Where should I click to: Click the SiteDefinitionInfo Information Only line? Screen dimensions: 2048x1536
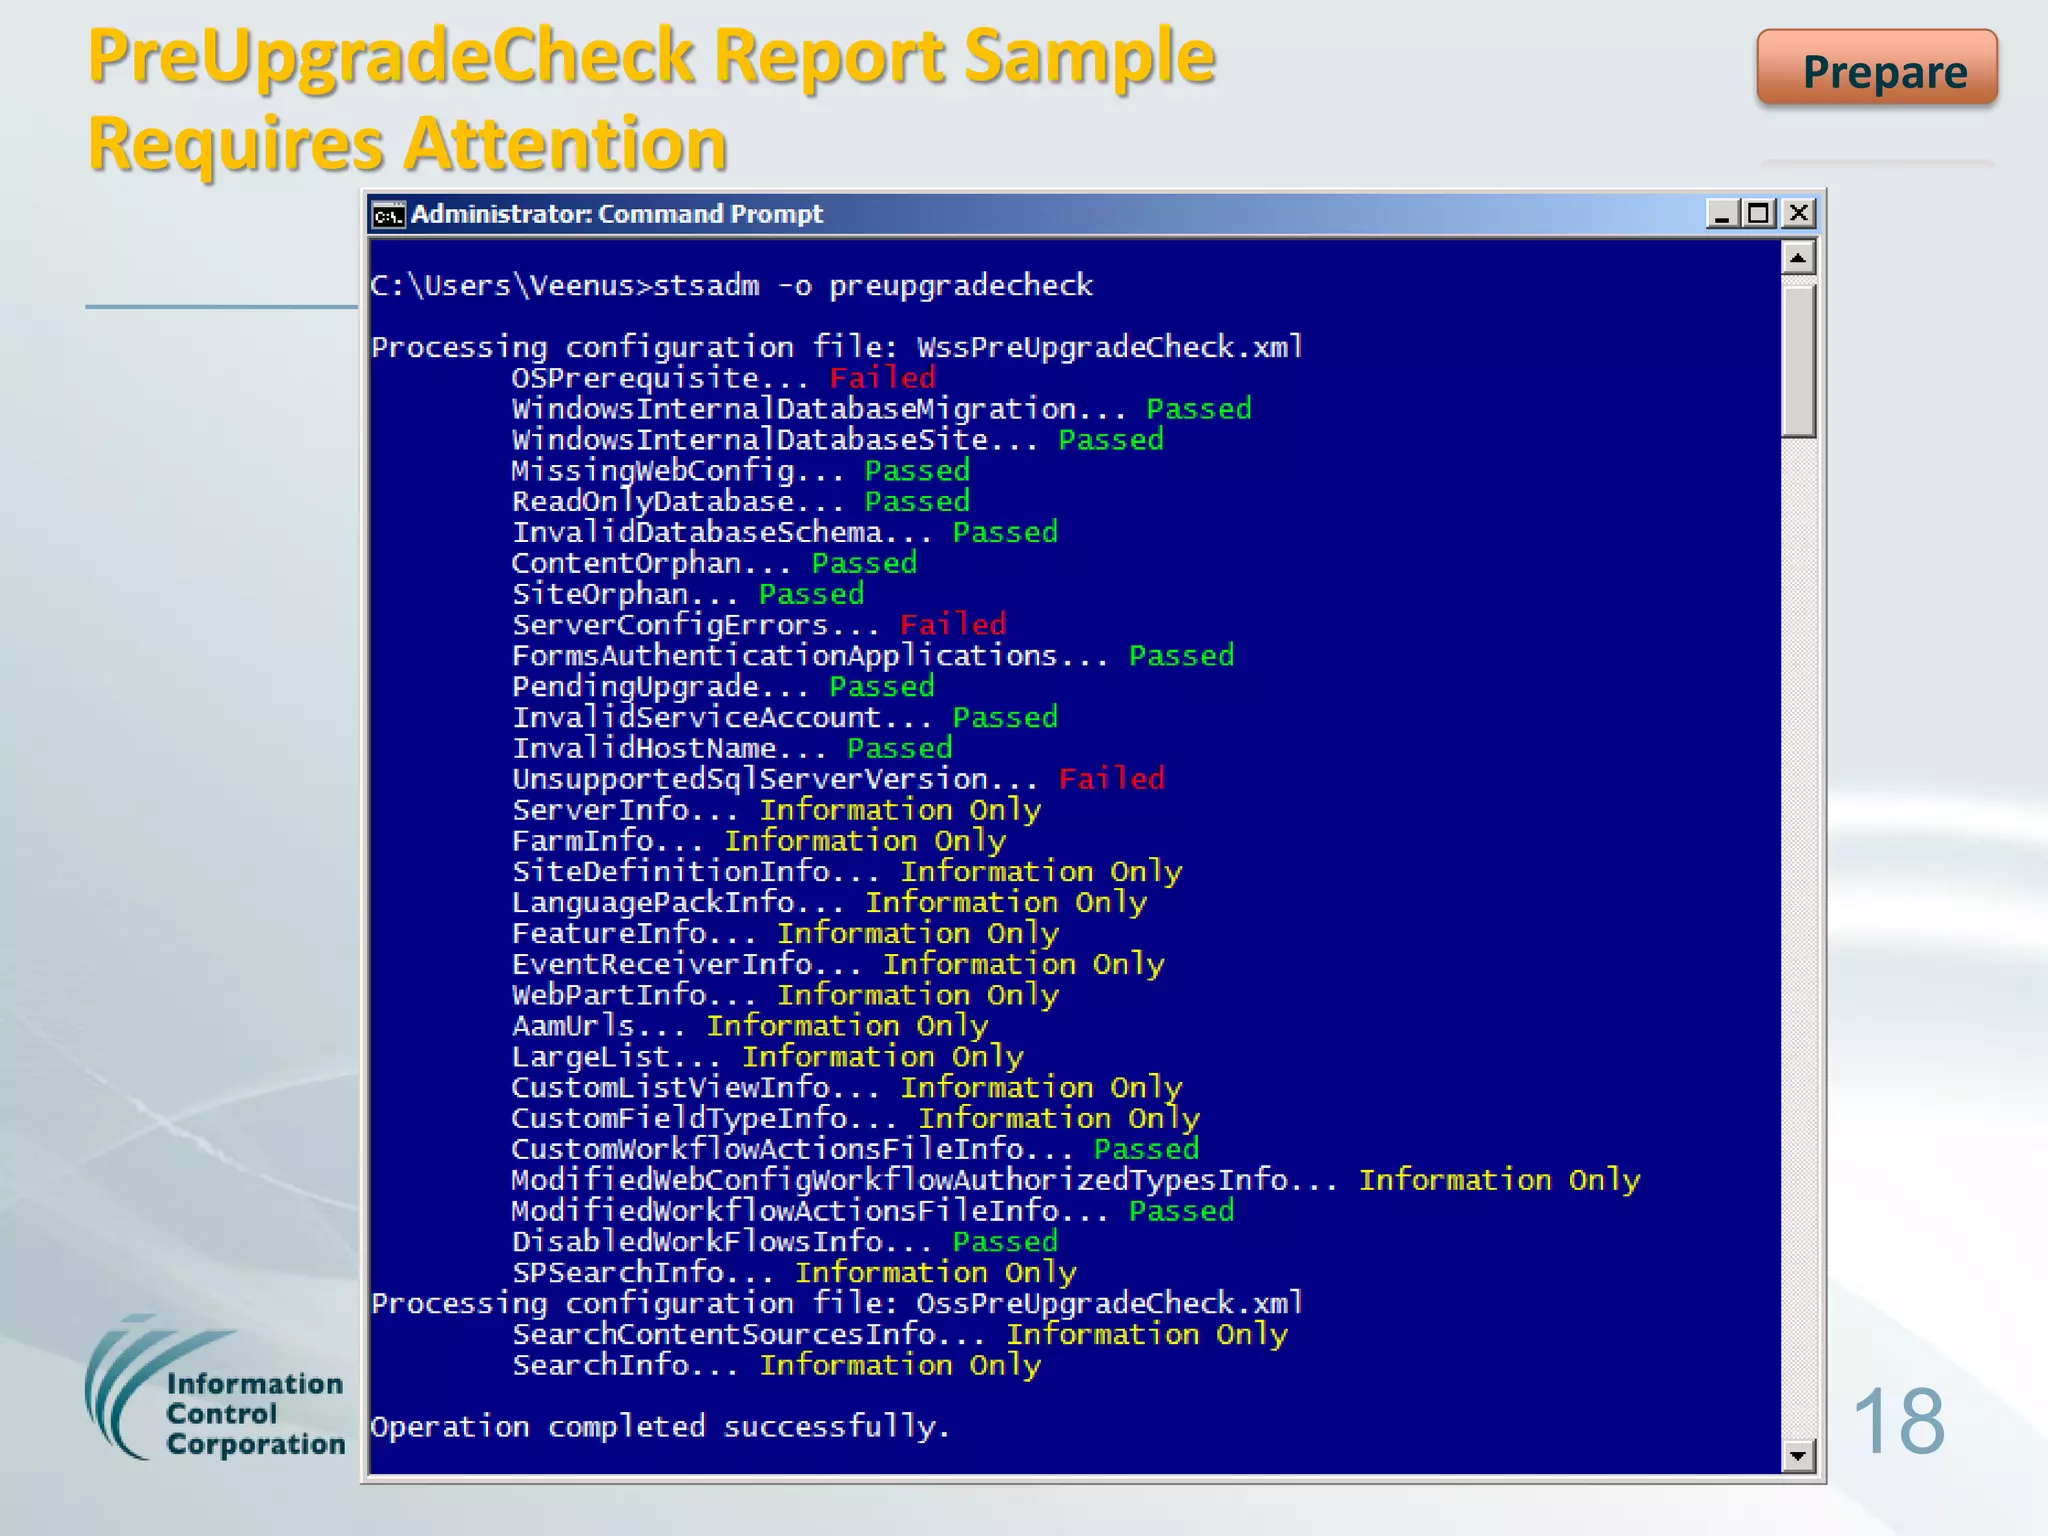point(846,872)
